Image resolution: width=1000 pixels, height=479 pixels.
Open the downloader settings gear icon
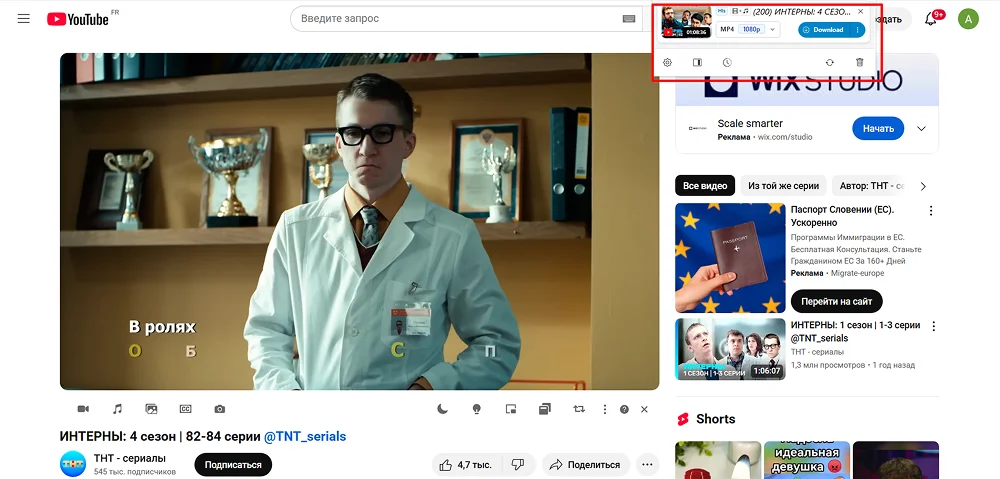click(x=667, y=63)
